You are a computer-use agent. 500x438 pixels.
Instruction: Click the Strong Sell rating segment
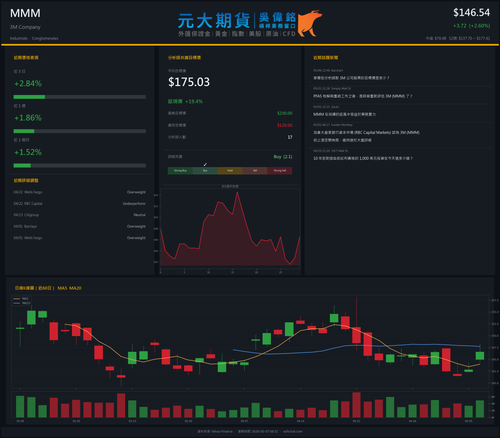(x=280, y=171)
